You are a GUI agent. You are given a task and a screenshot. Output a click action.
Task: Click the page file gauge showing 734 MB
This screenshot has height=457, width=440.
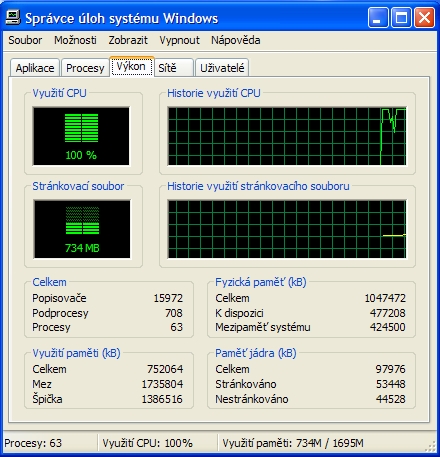[82, 229]
